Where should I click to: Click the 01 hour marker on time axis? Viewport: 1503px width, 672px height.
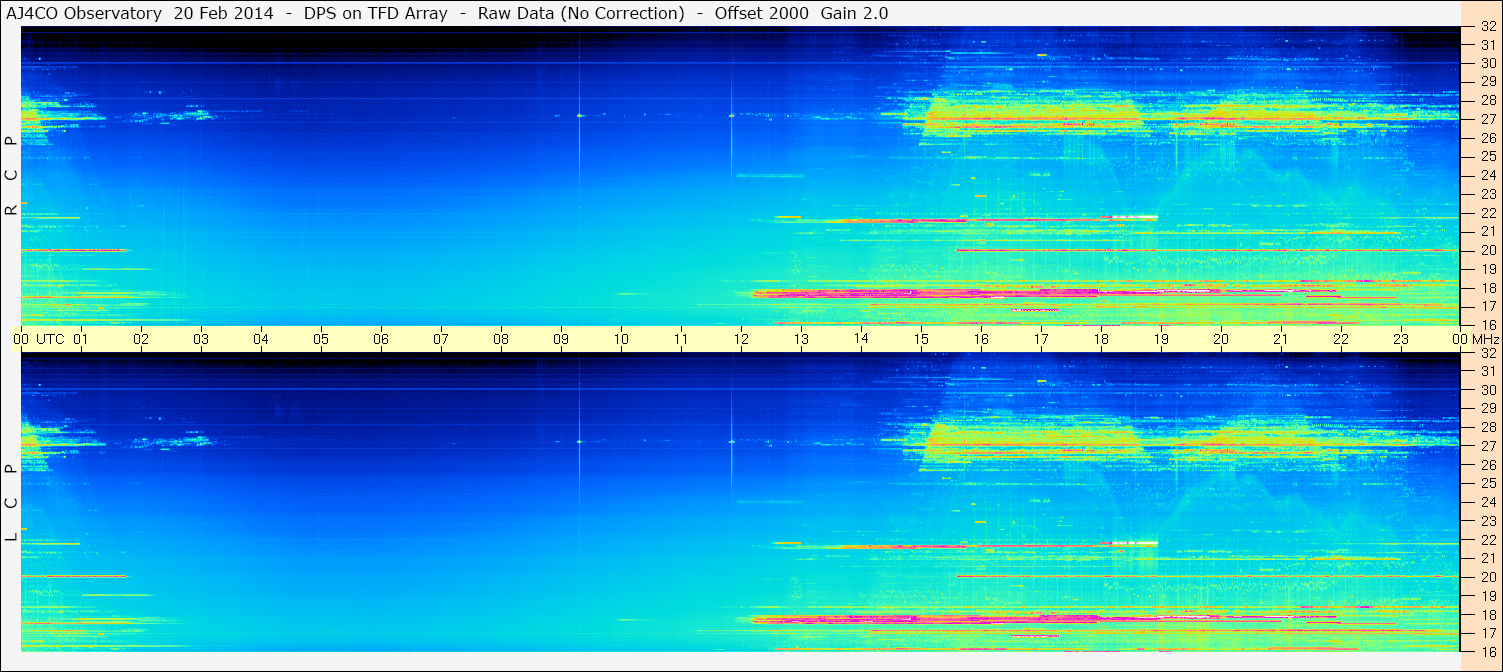click(81, 339)
